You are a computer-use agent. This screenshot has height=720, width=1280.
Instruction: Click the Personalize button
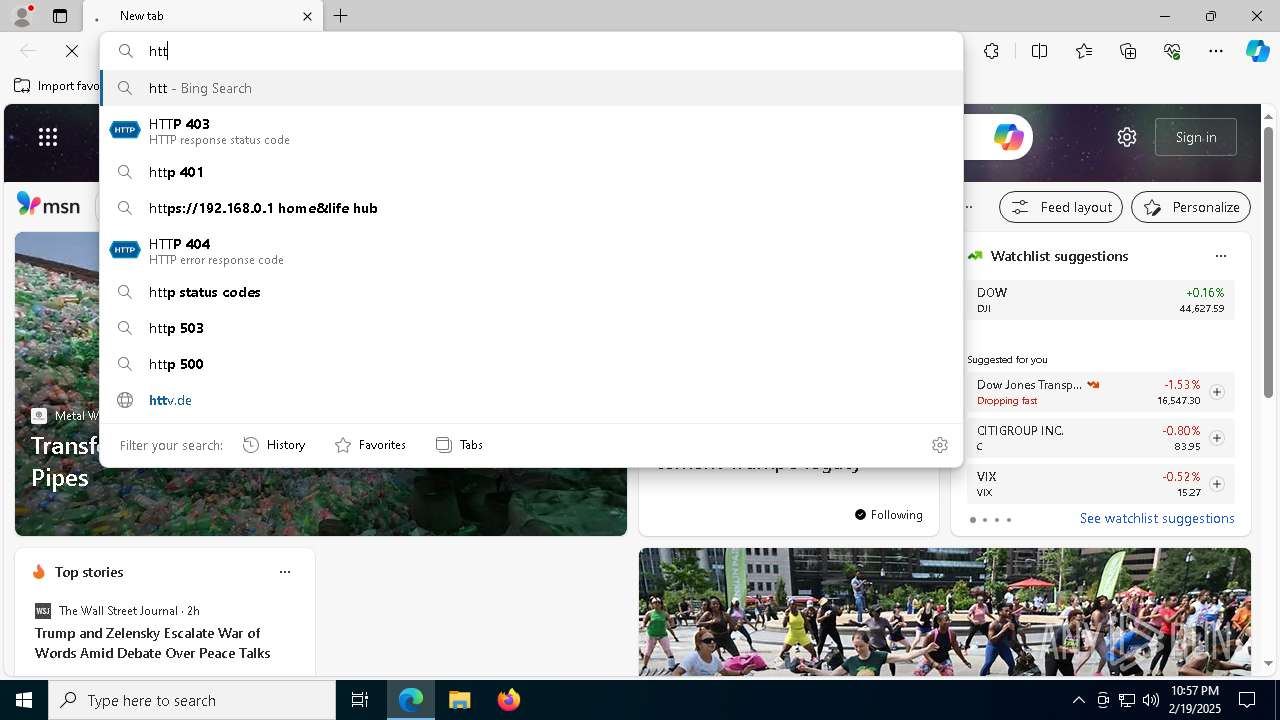(x=1191, y=207)
